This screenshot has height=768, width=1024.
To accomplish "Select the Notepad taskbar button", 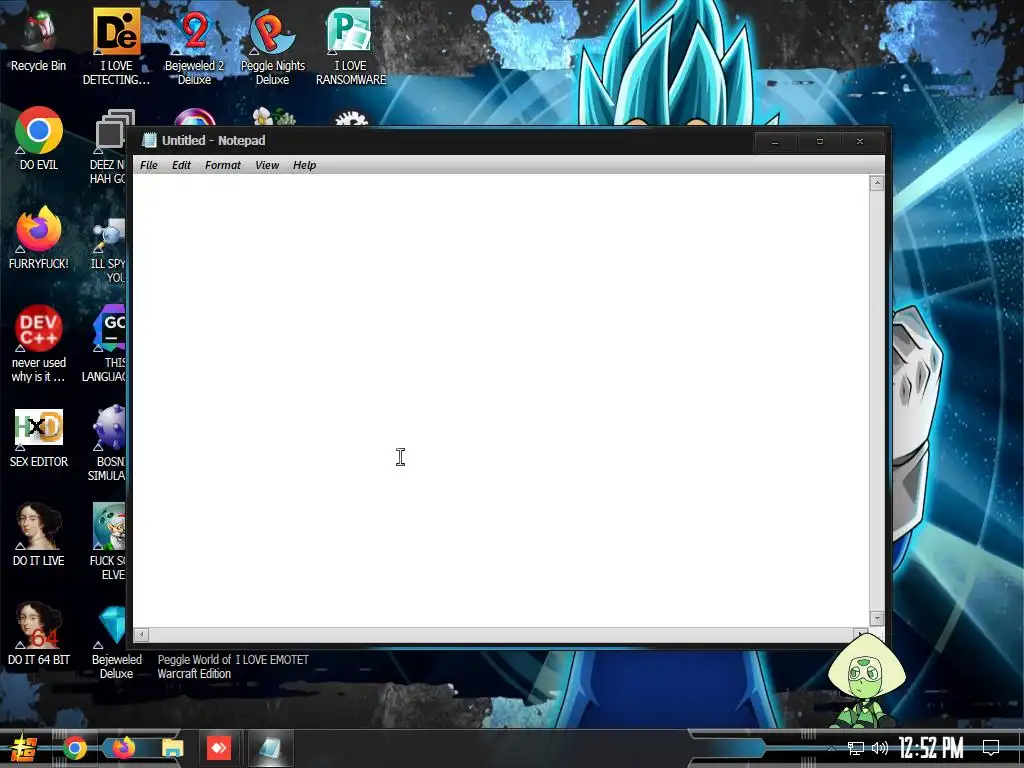I will click(270, 748).
